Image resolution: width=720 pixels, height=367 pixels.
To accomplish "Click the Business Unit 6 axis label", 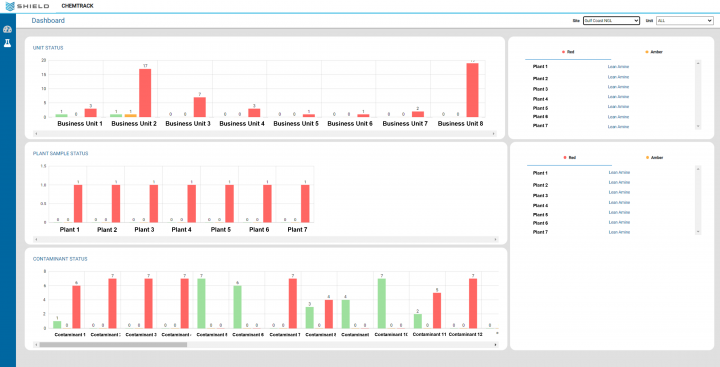I will click(350, 124).
